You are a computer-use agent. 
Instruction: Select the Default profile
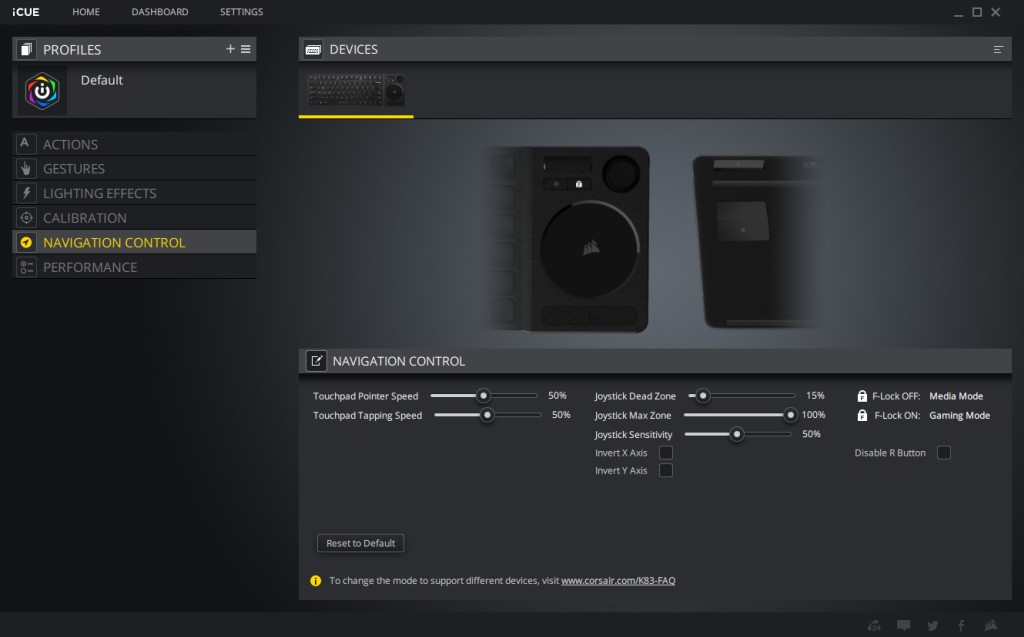click(x=134, y=91)
